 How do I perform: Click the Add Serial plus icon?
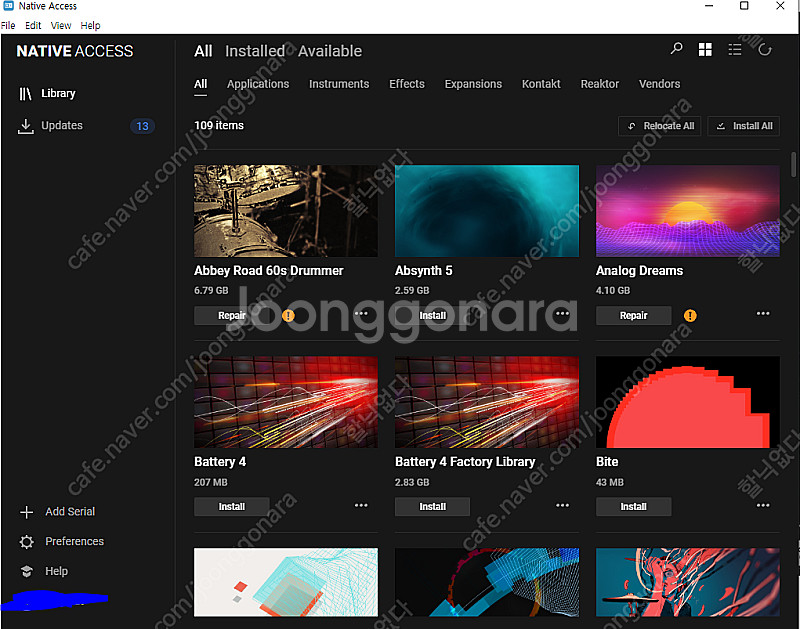(x=27, y=512)
